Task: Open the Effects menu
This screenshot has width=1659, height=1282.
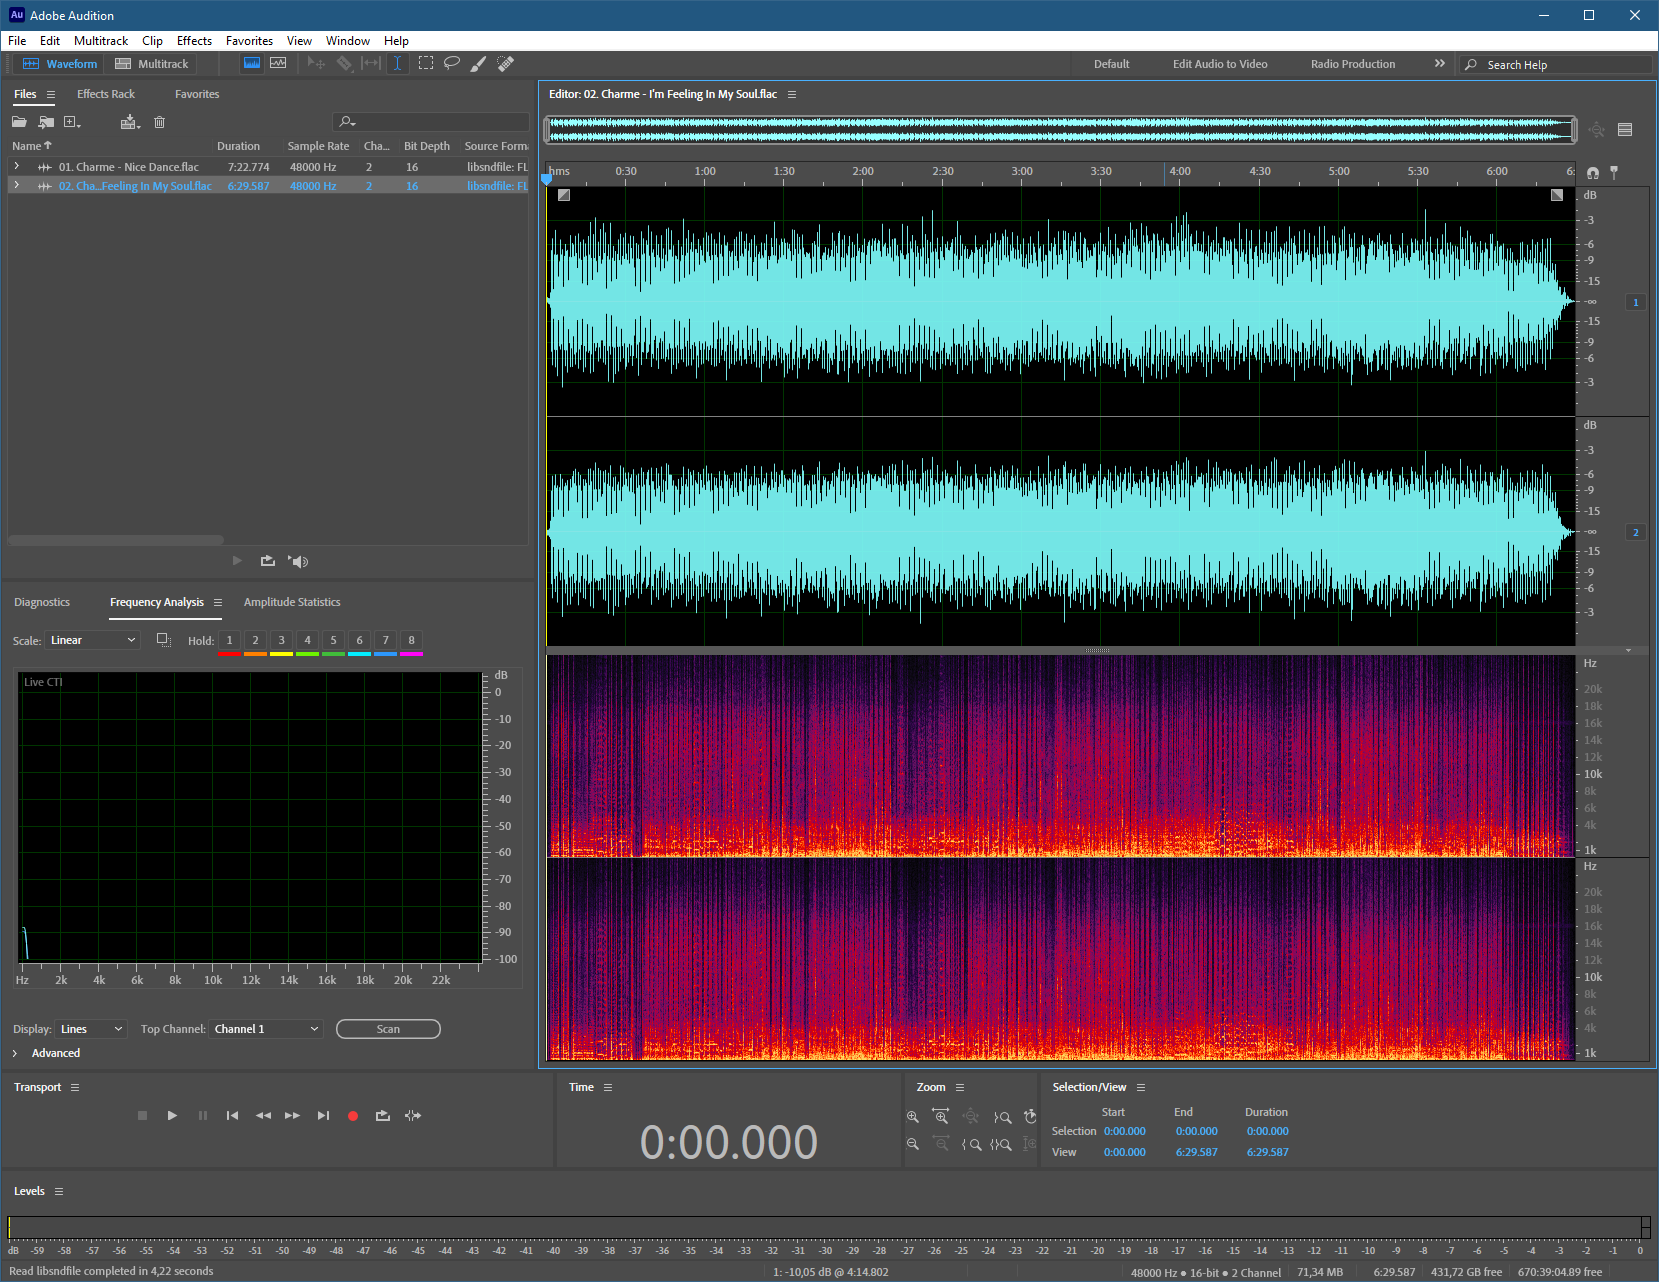Action: click(x=194, y=41)
